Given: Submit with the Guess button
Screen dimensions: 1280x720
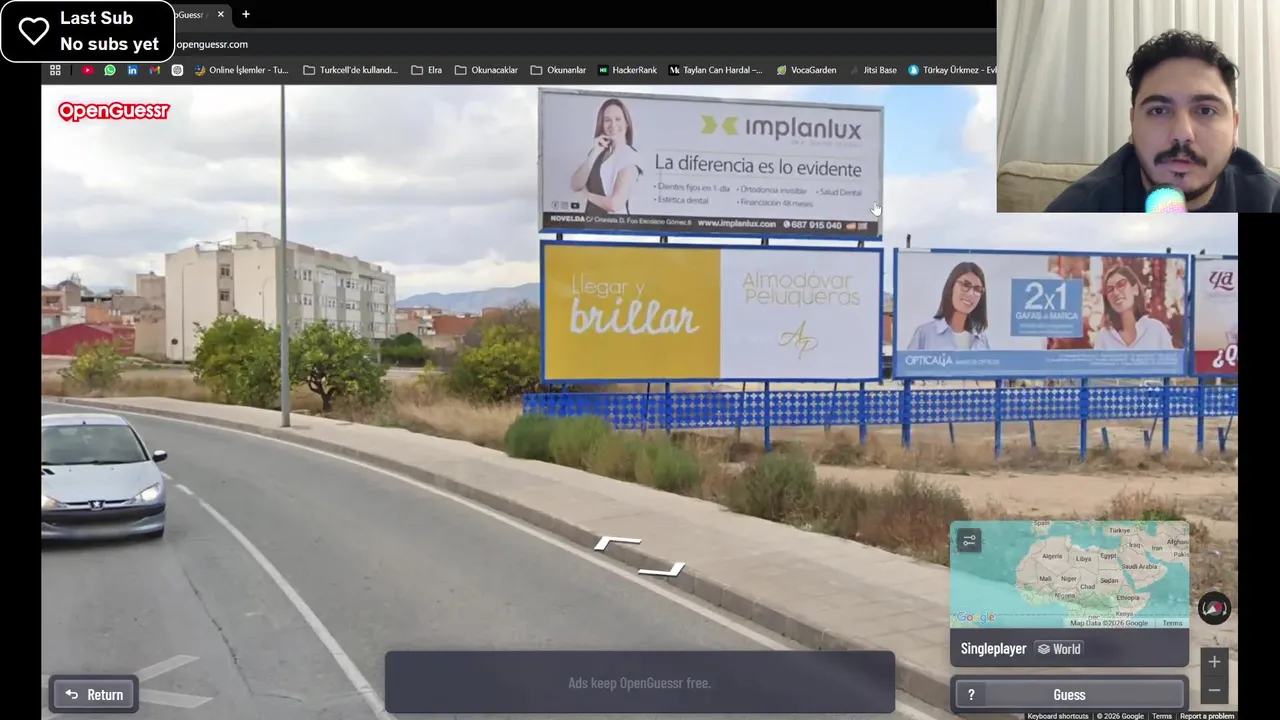Looking at the screenshot, I should pyautogui.click(x=1069, y=695).
